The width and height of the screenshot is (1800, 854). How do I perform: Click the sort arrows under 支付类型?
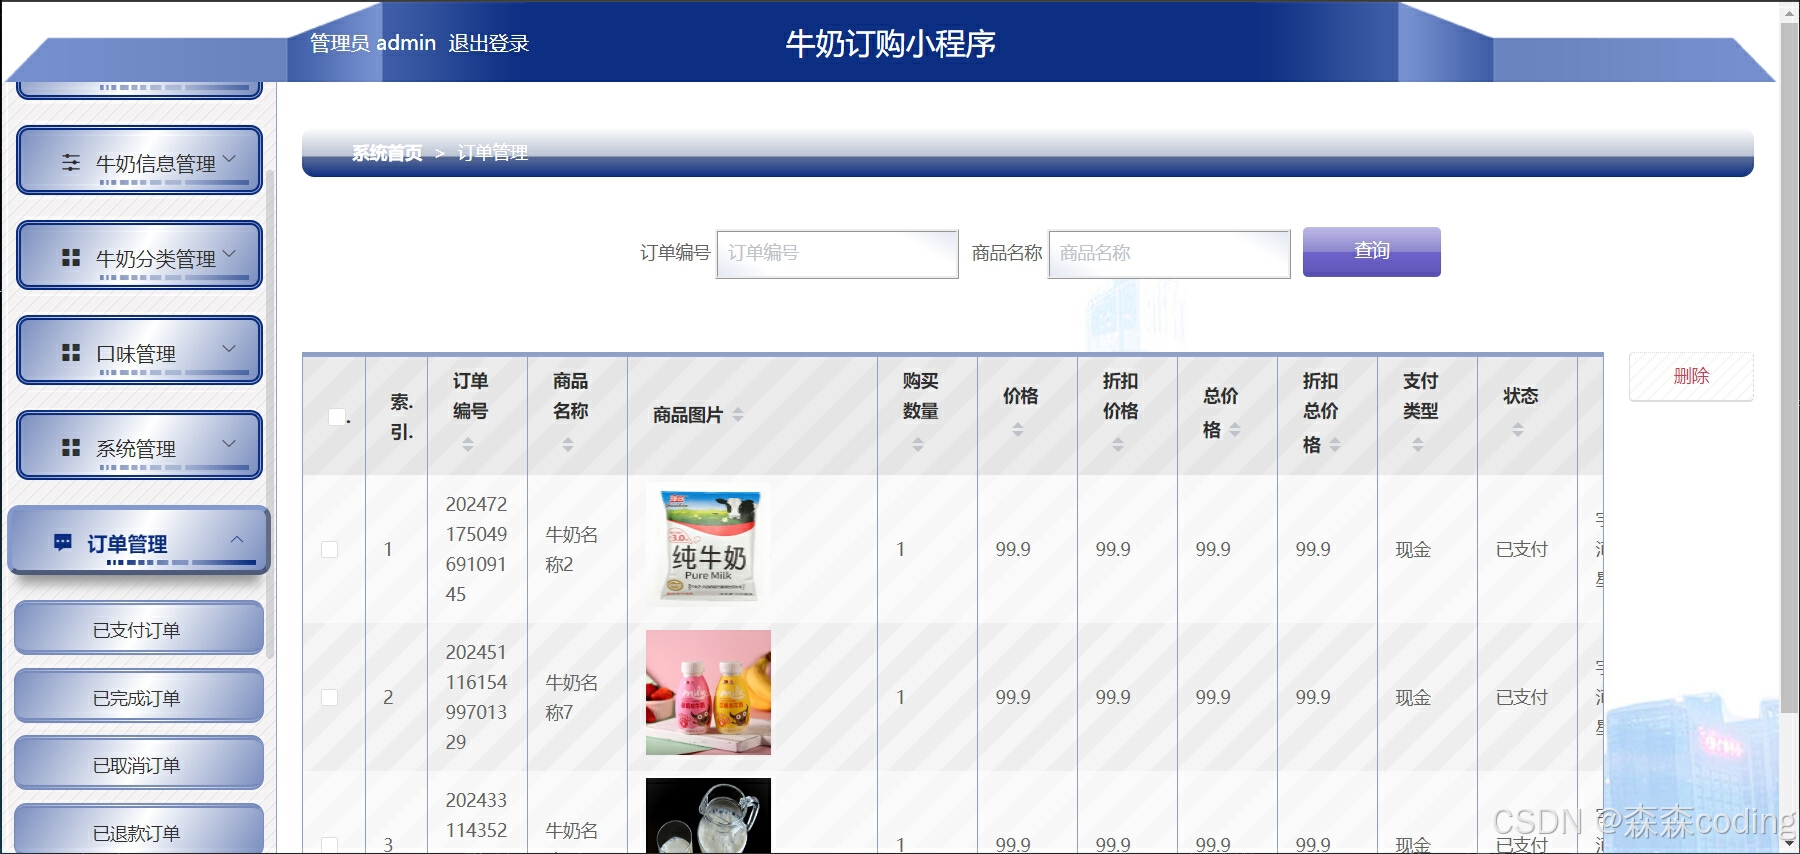point(1418,444)
